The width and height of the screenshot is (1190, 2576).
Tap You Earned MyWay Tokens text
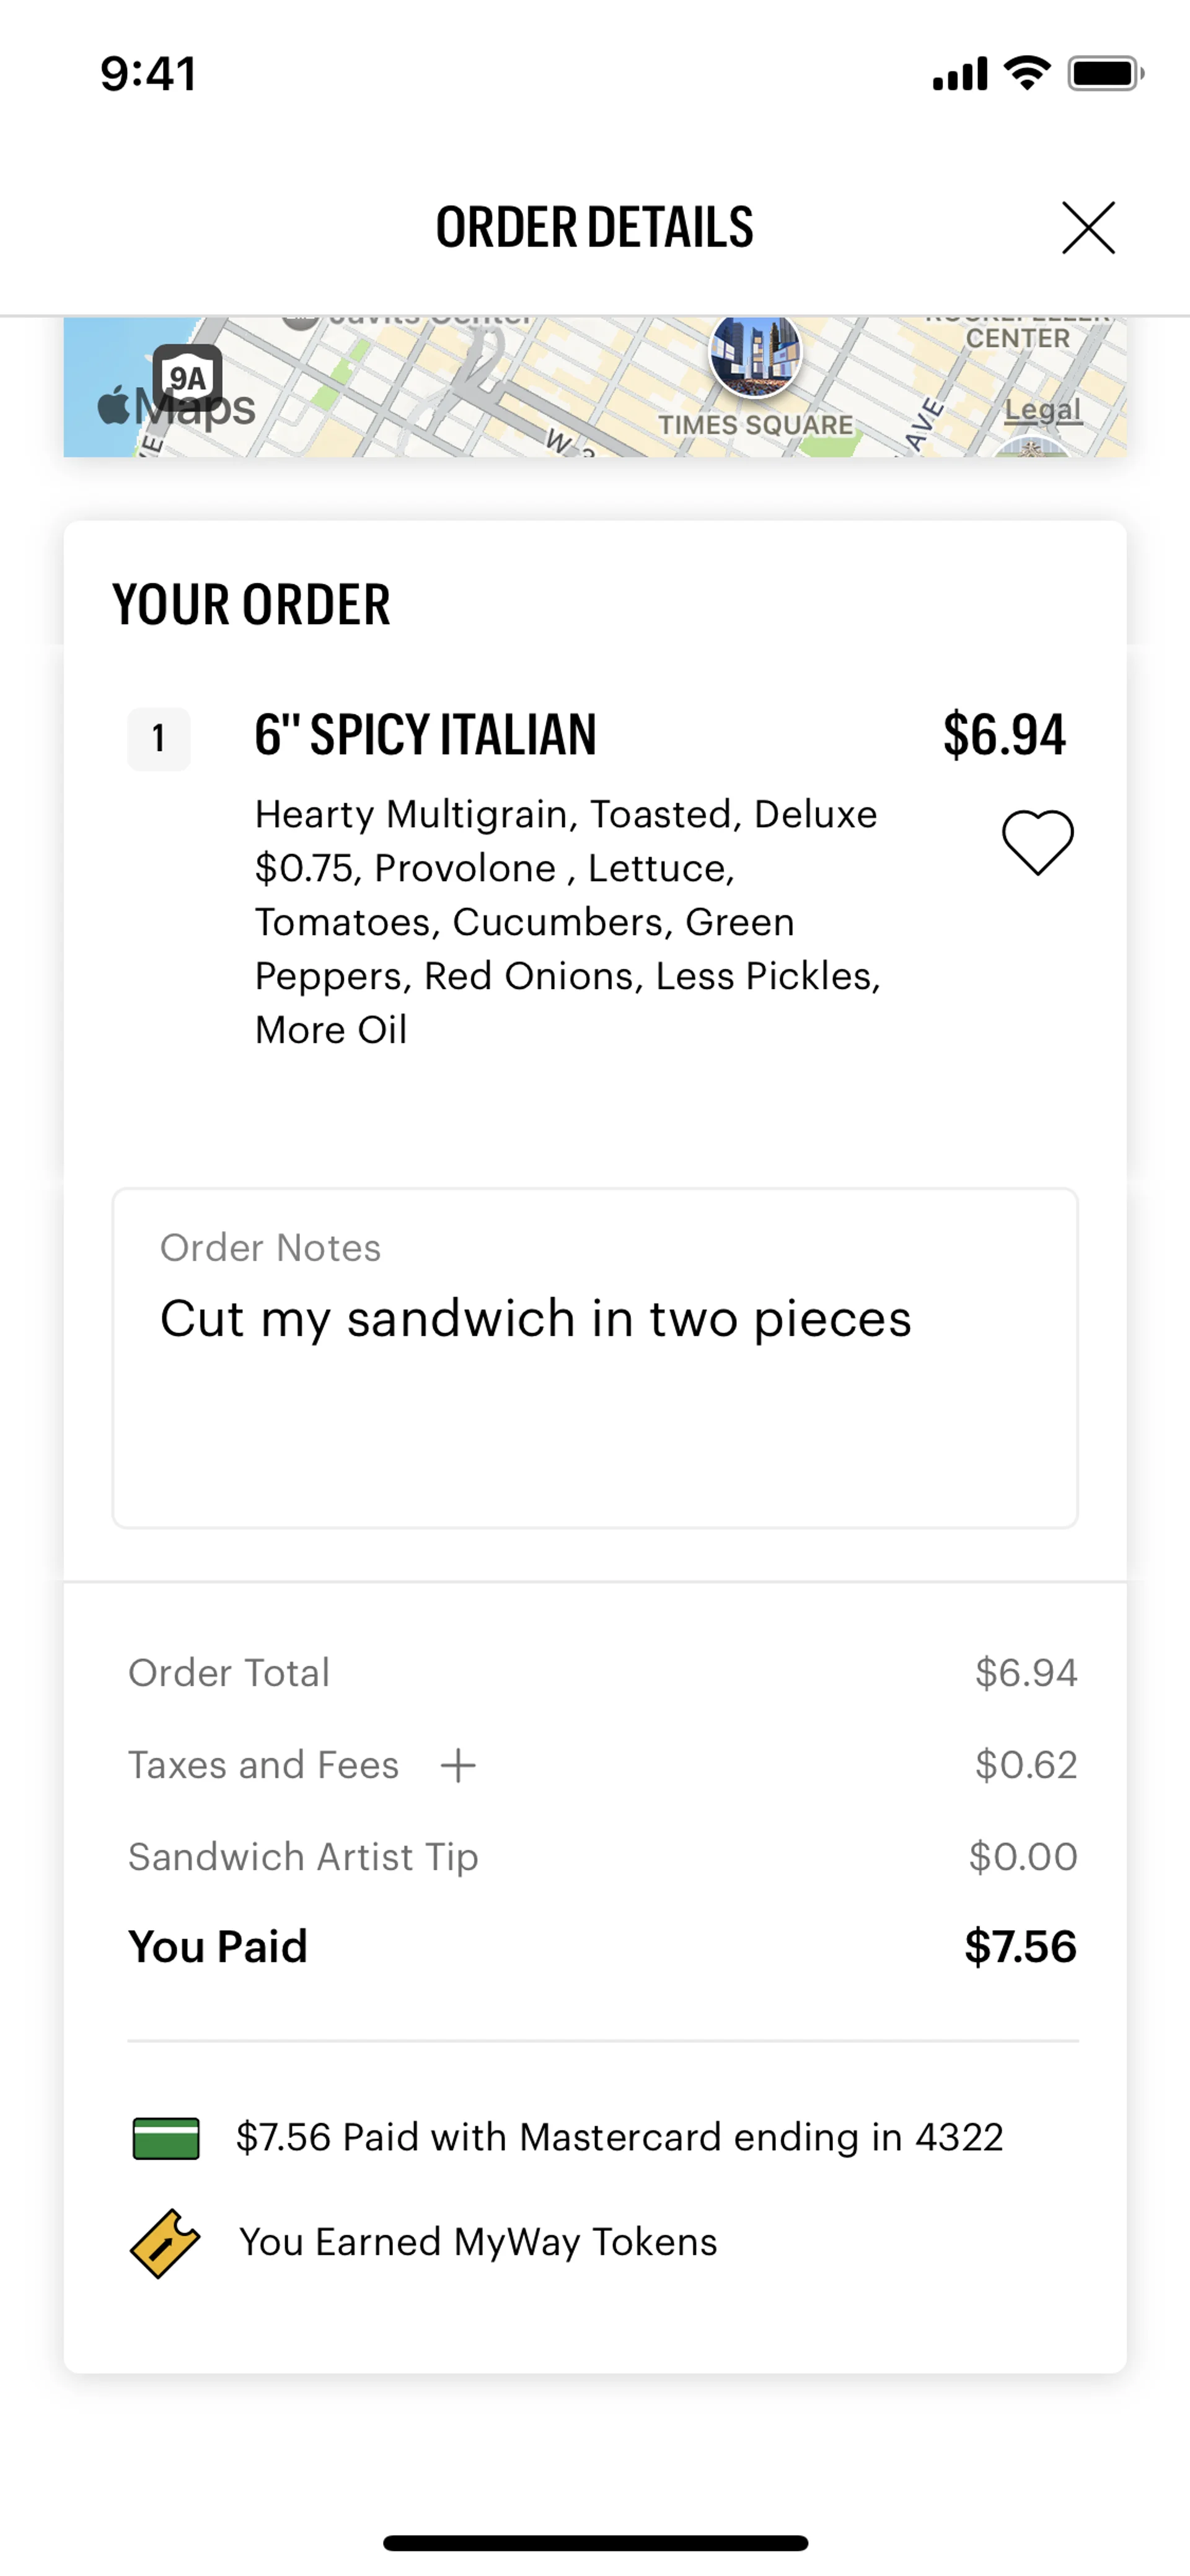tap(478, 2242)
